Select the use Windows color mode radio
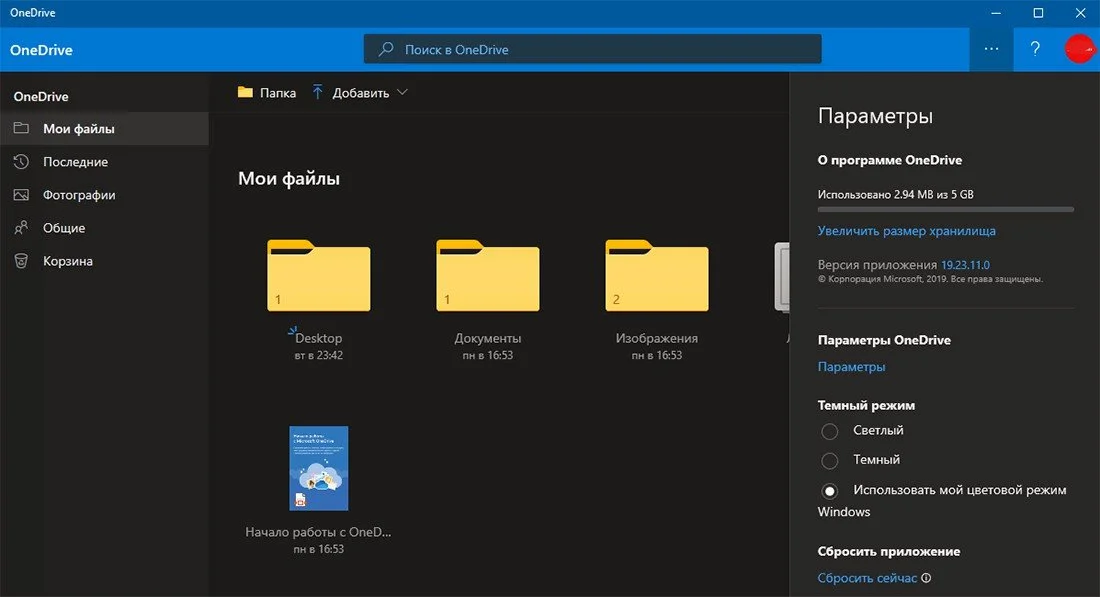Viewport: 1100px width, 597px height. pyautogui.click(x=829, y=491)
